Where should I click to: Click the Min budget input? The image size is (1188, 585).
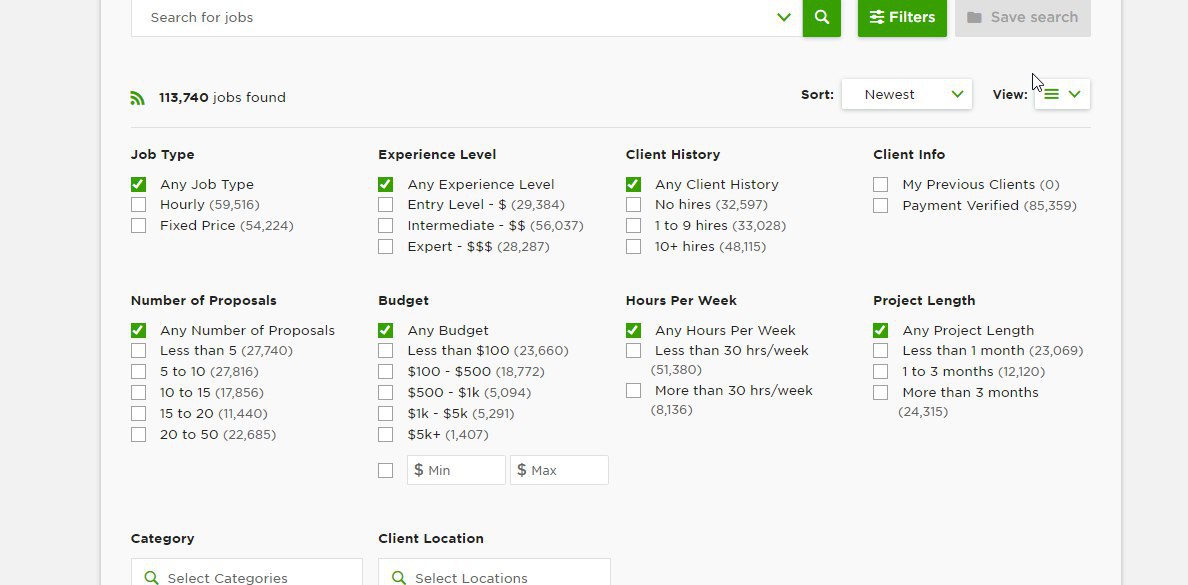point(456,470)
